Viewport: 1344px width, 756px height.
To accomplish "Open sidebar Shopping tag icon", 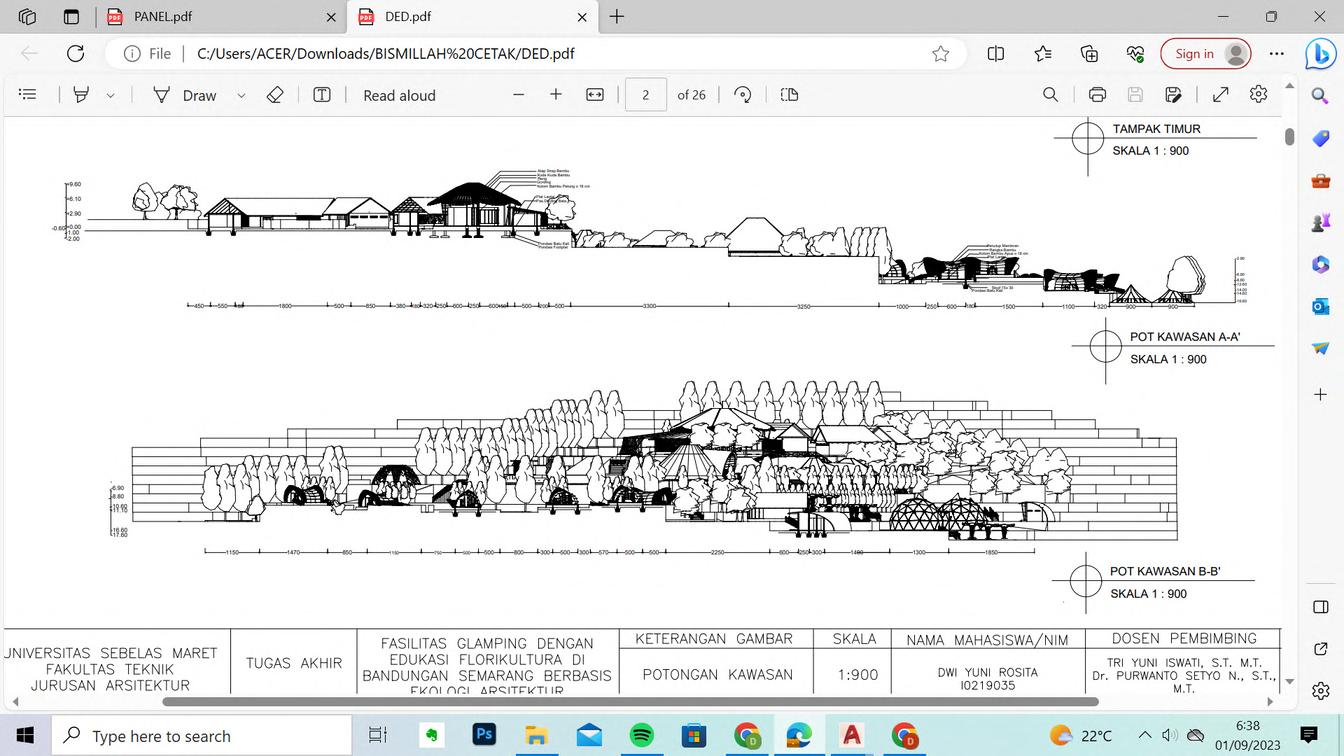I will click(1320, 139).
